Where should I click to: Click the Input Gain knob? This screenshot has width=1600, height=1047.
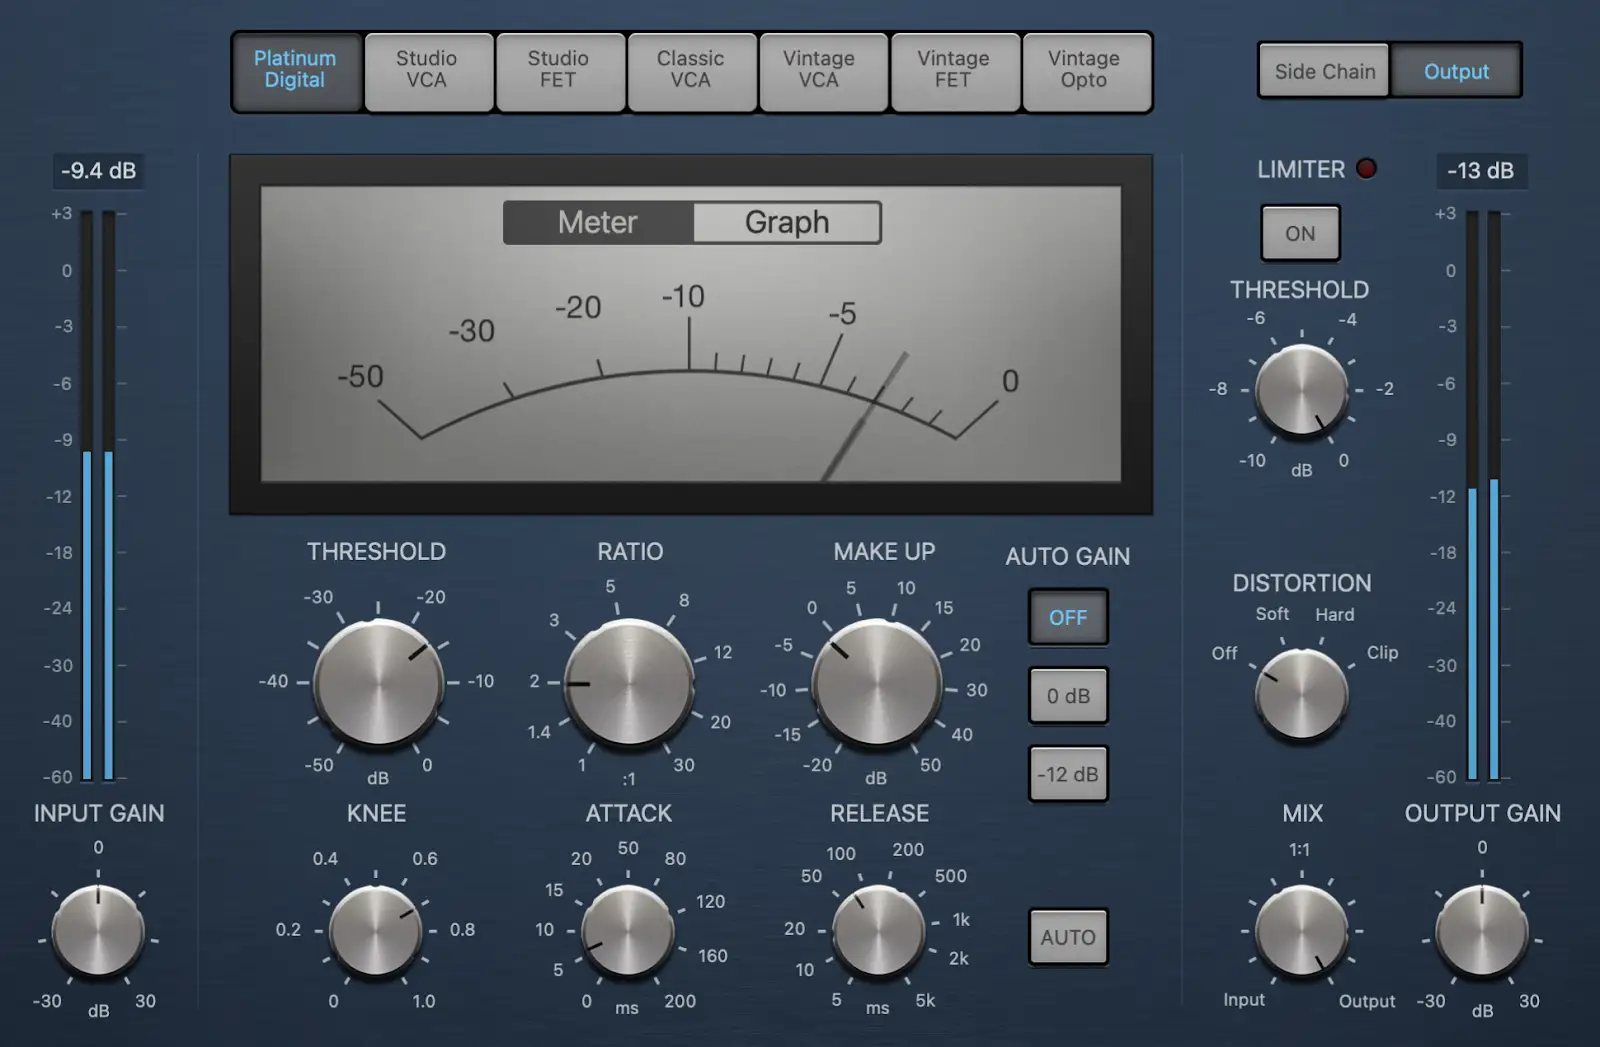pyautogui.click(x=98, y=931)
